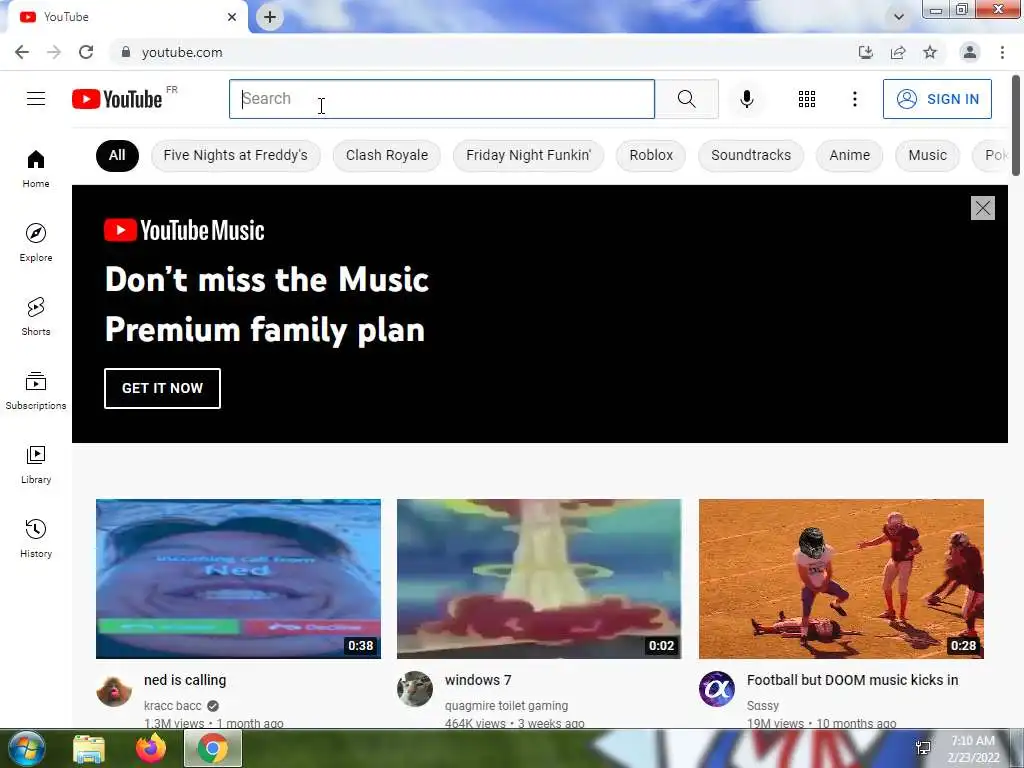Open the Sassy channel avatar
The width and height of the screenshot is (1024, 768).
(716, 689)
